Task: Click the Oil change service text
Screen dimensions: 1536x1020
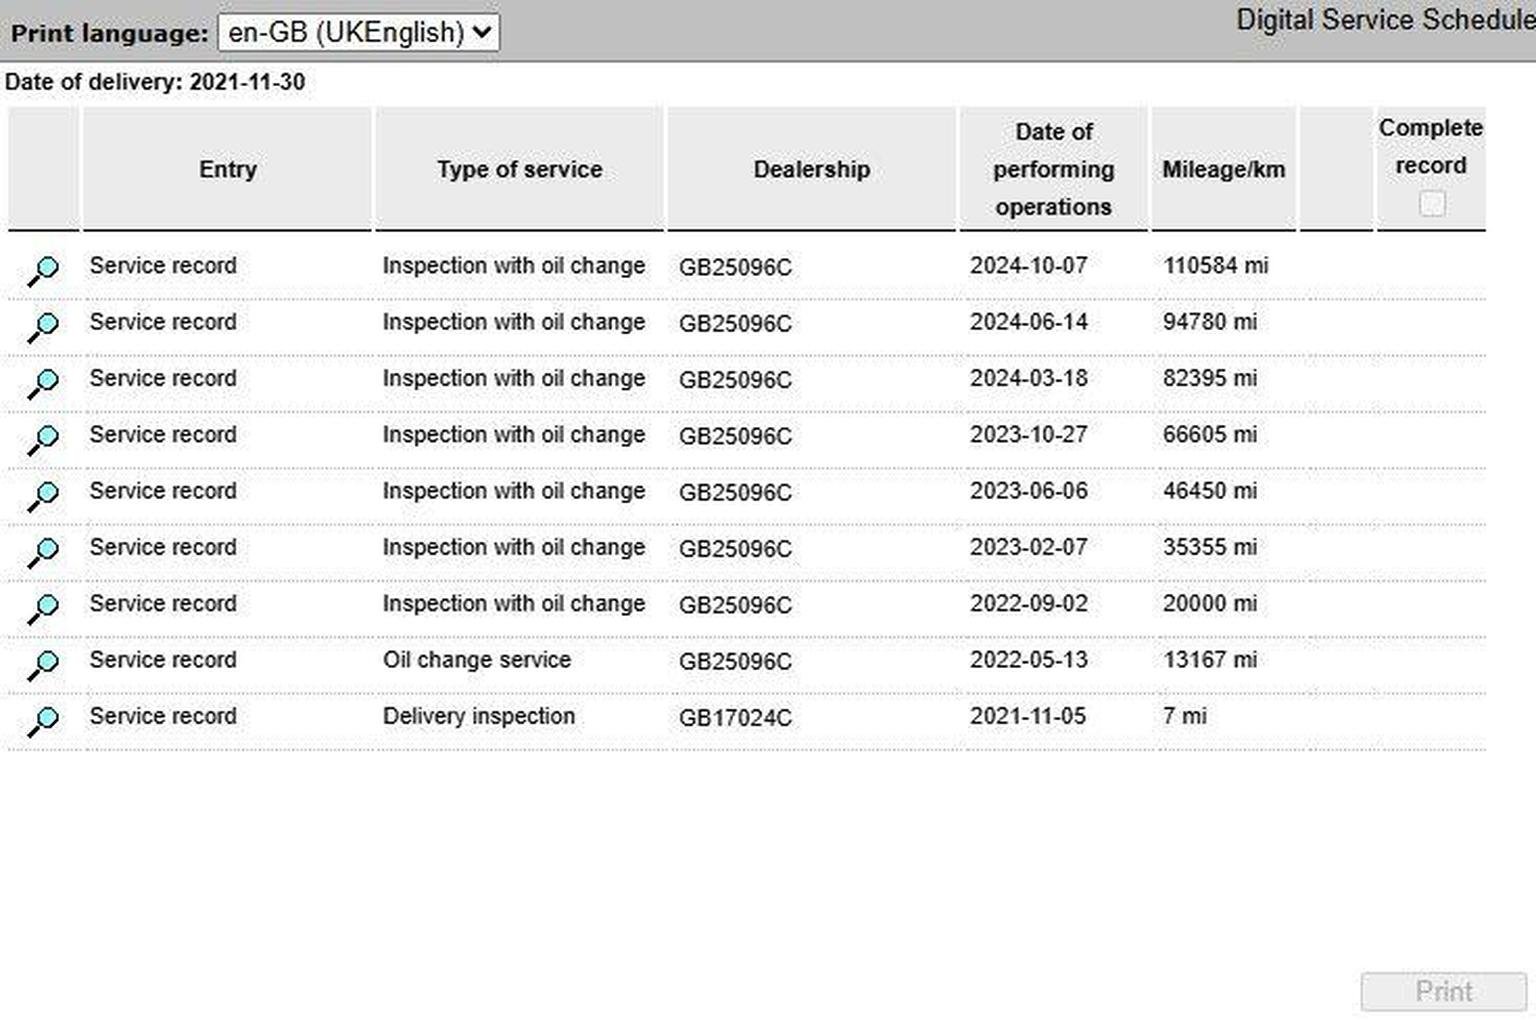Action: coord(477,659)
